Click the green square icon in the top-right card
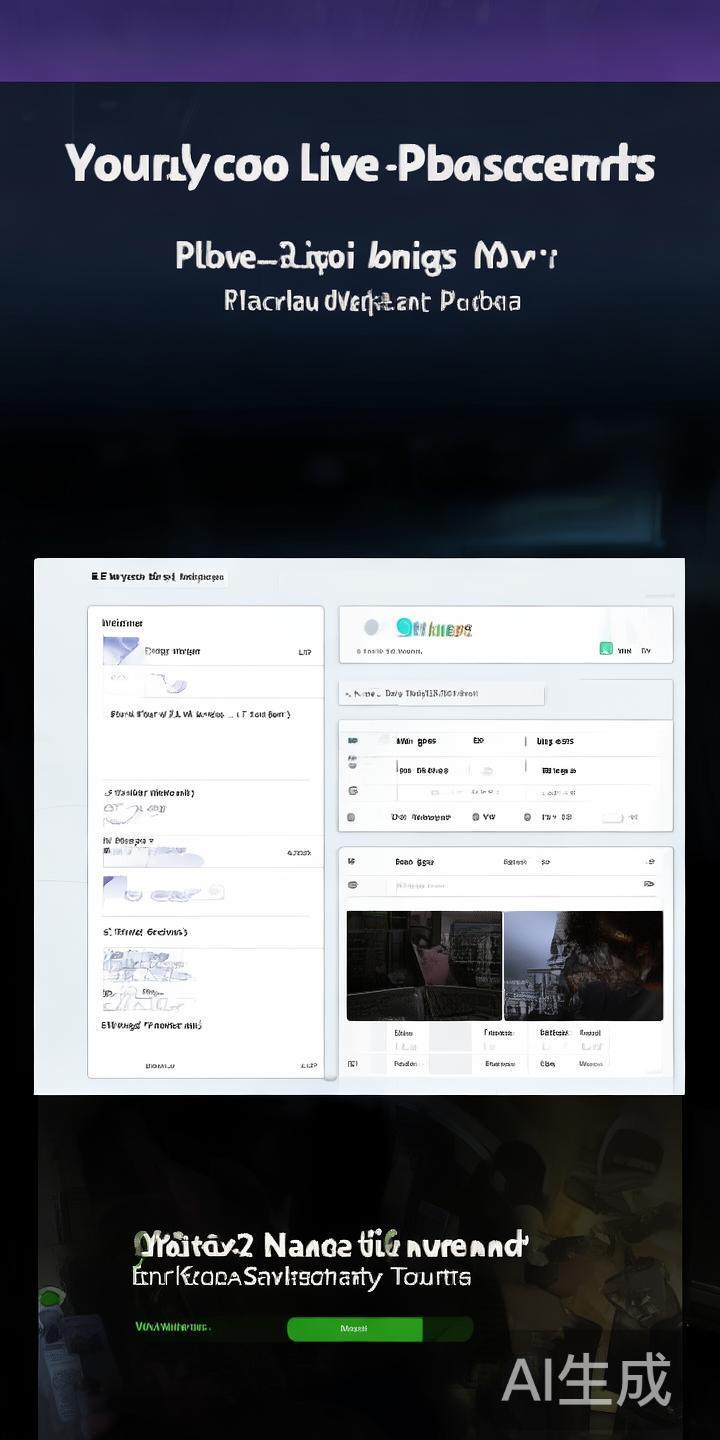The width and height of the screenshot is (720, 1440). click(606, 649)
